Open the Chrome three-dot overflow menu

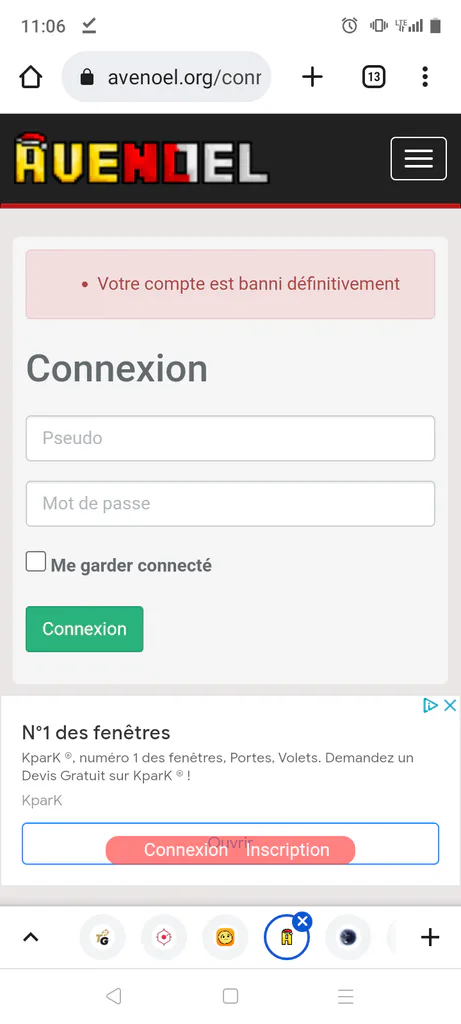425,77
